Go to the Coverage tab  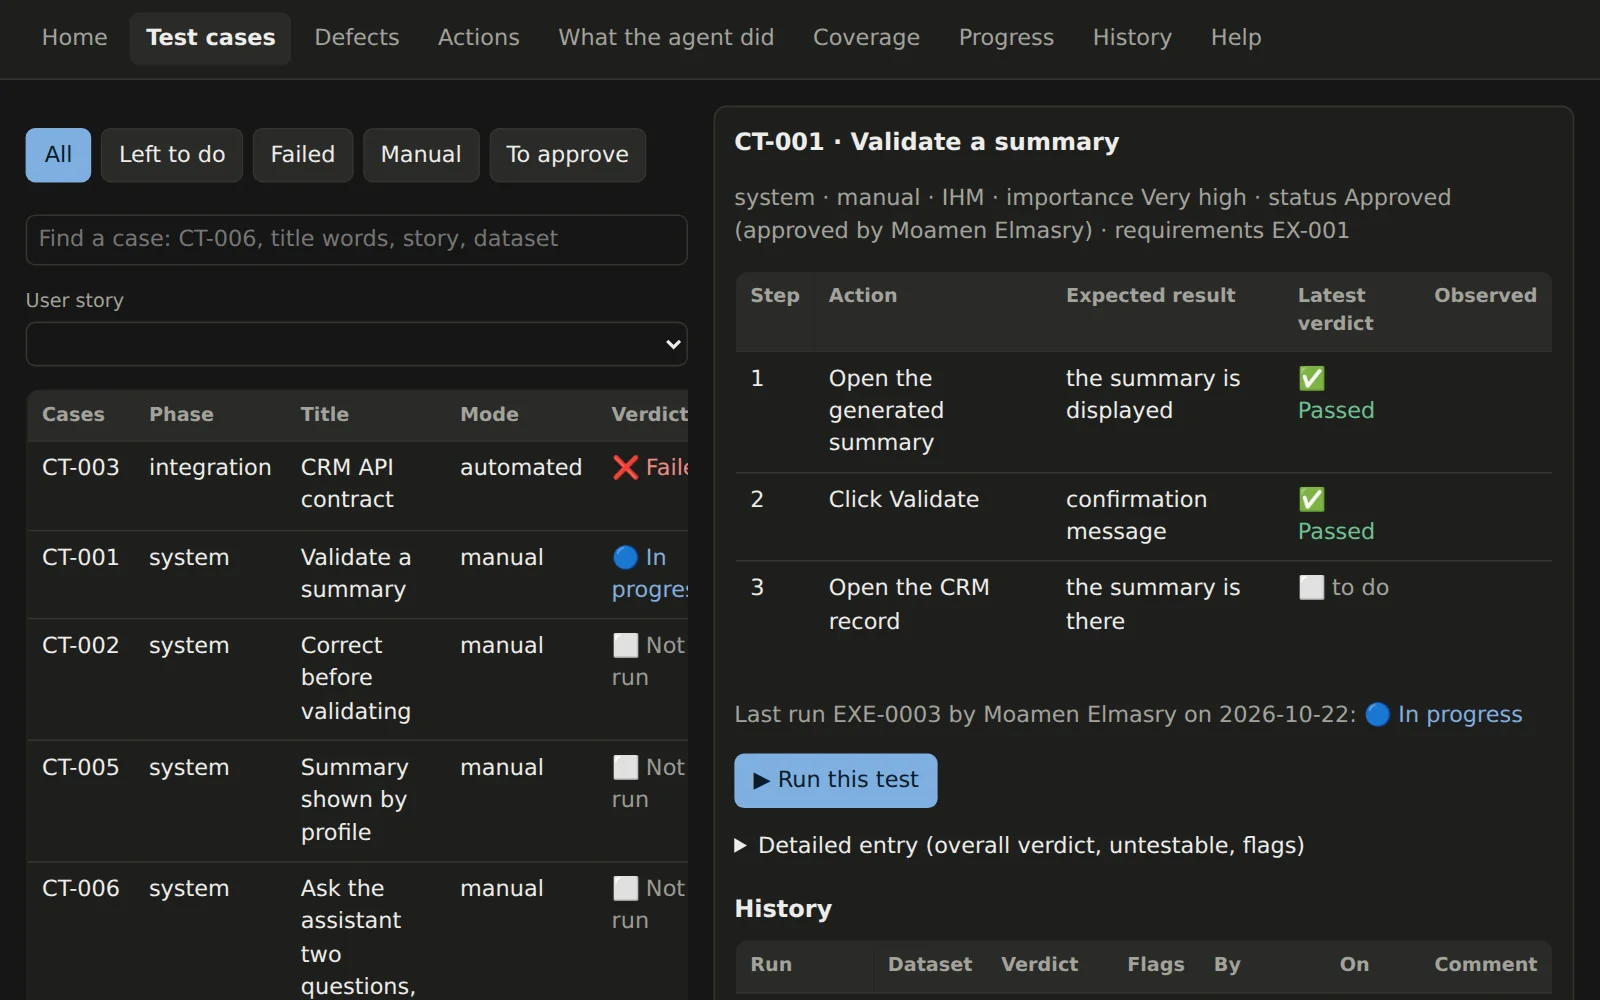coord(866,38)
